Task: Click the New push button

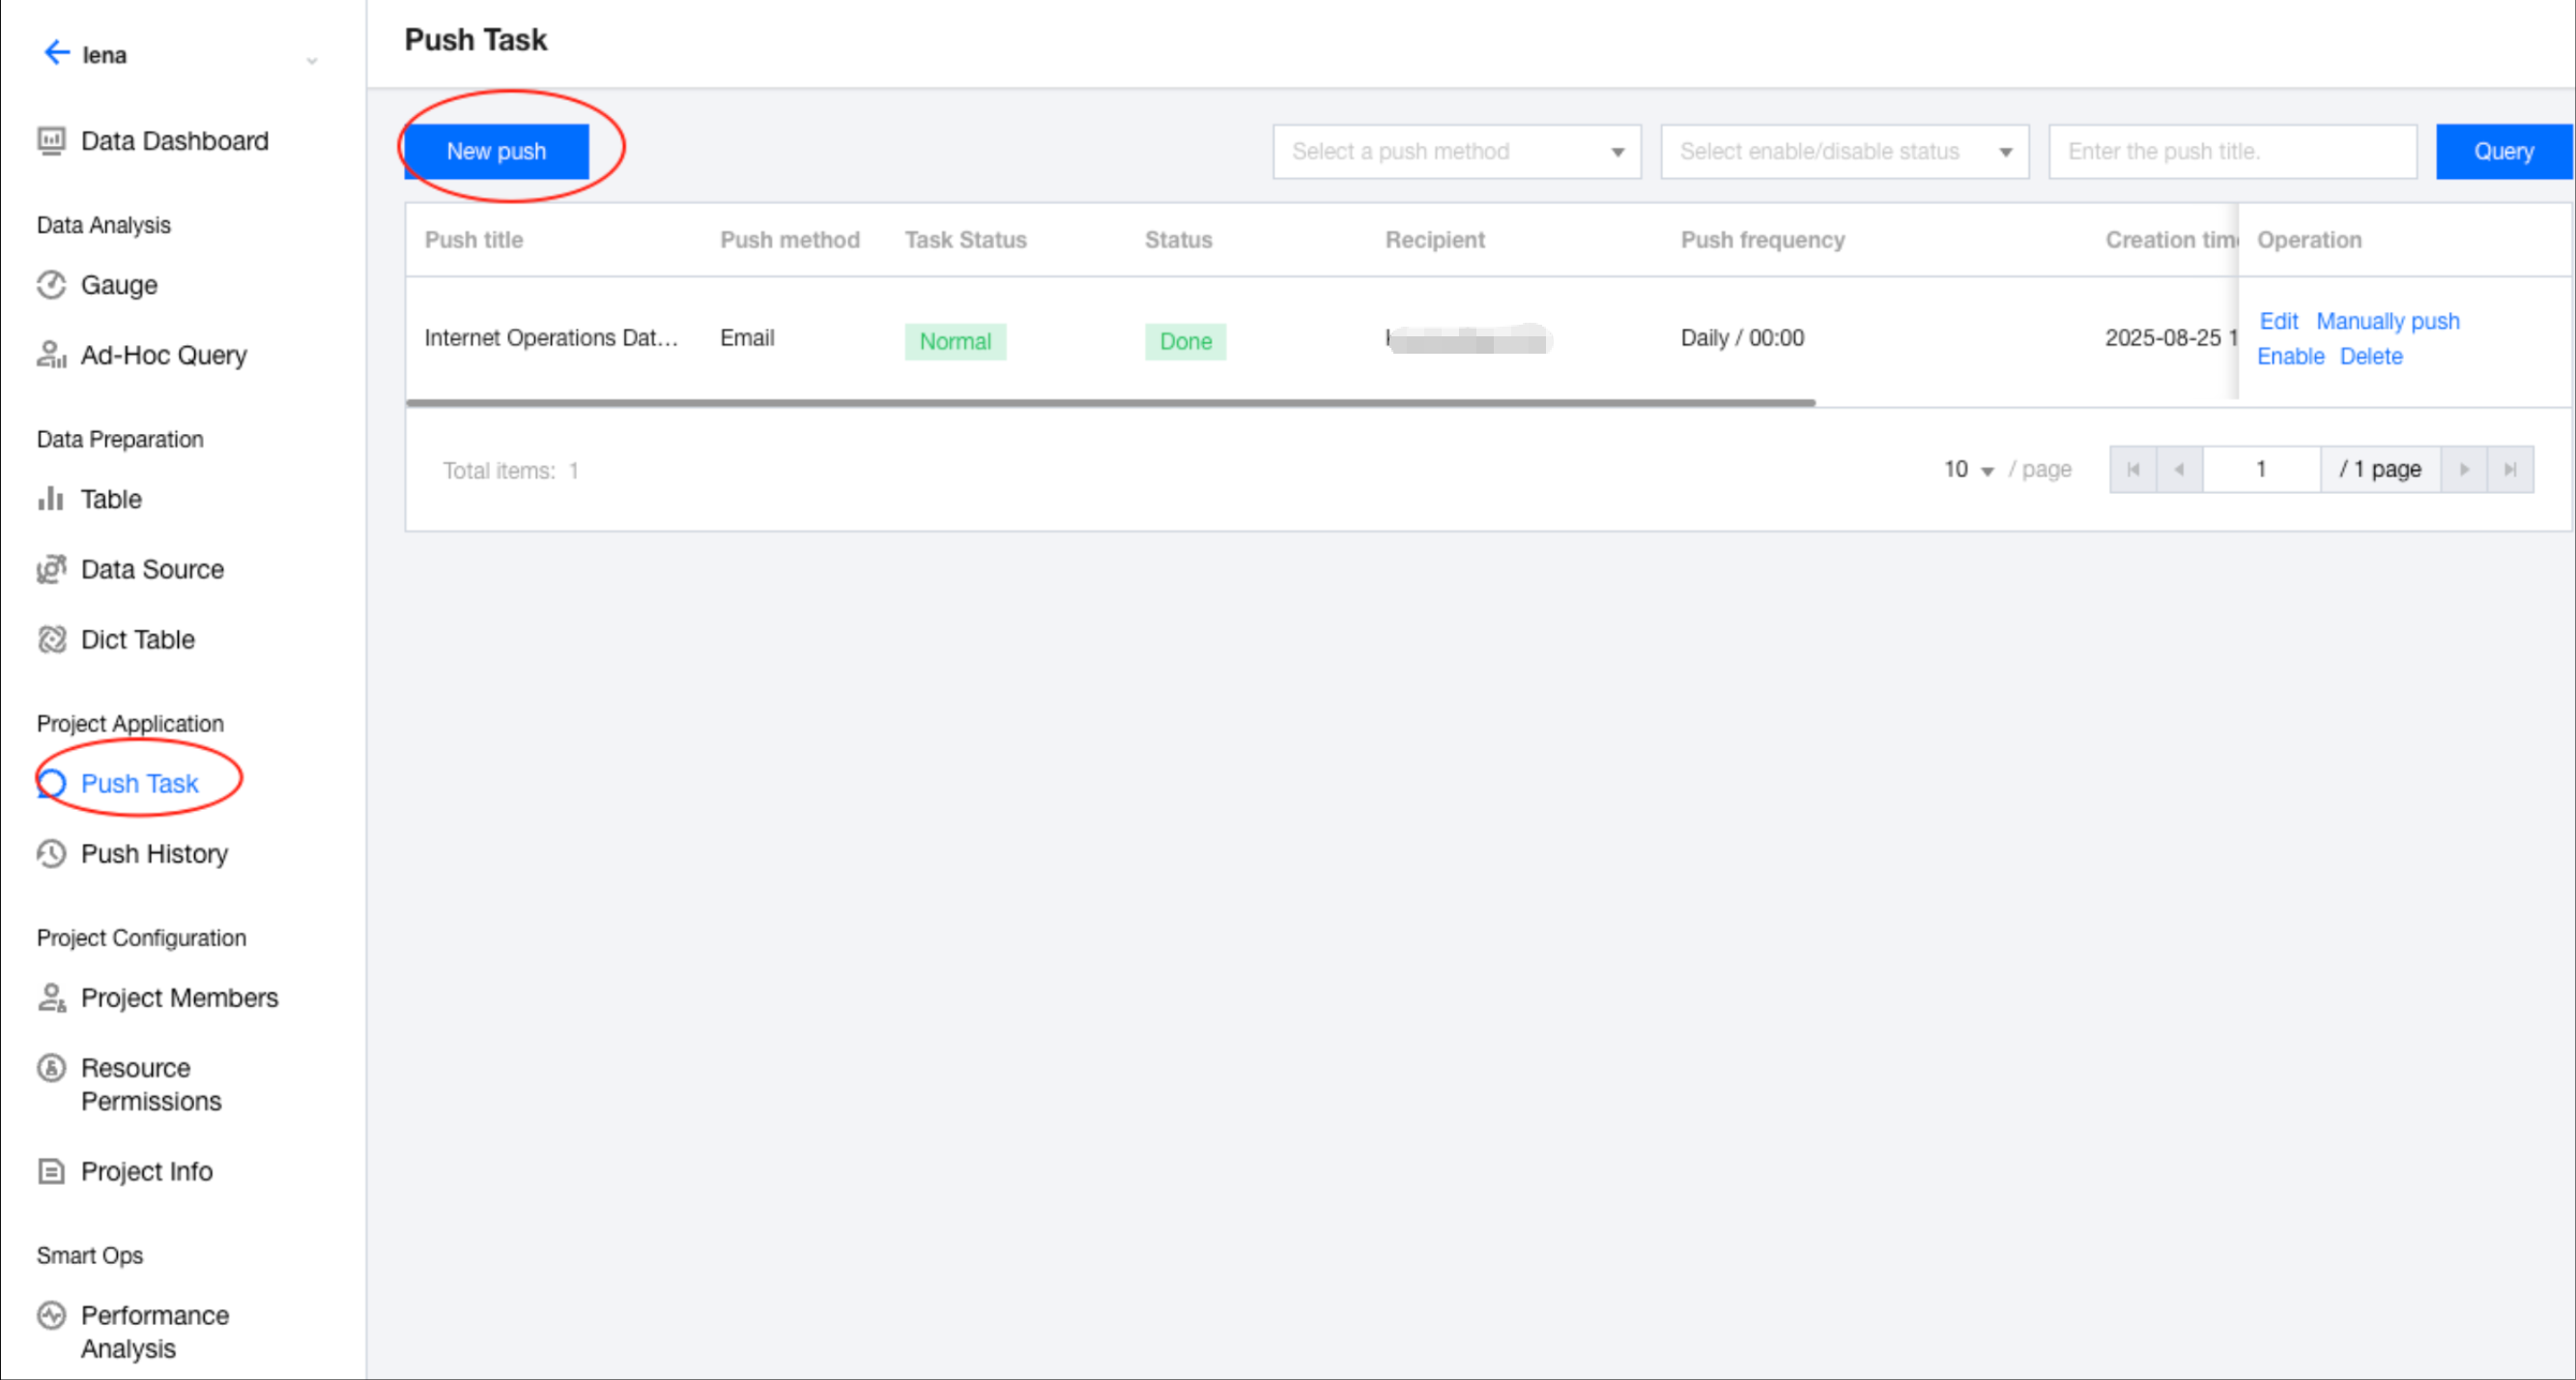Action: [496, 152]
